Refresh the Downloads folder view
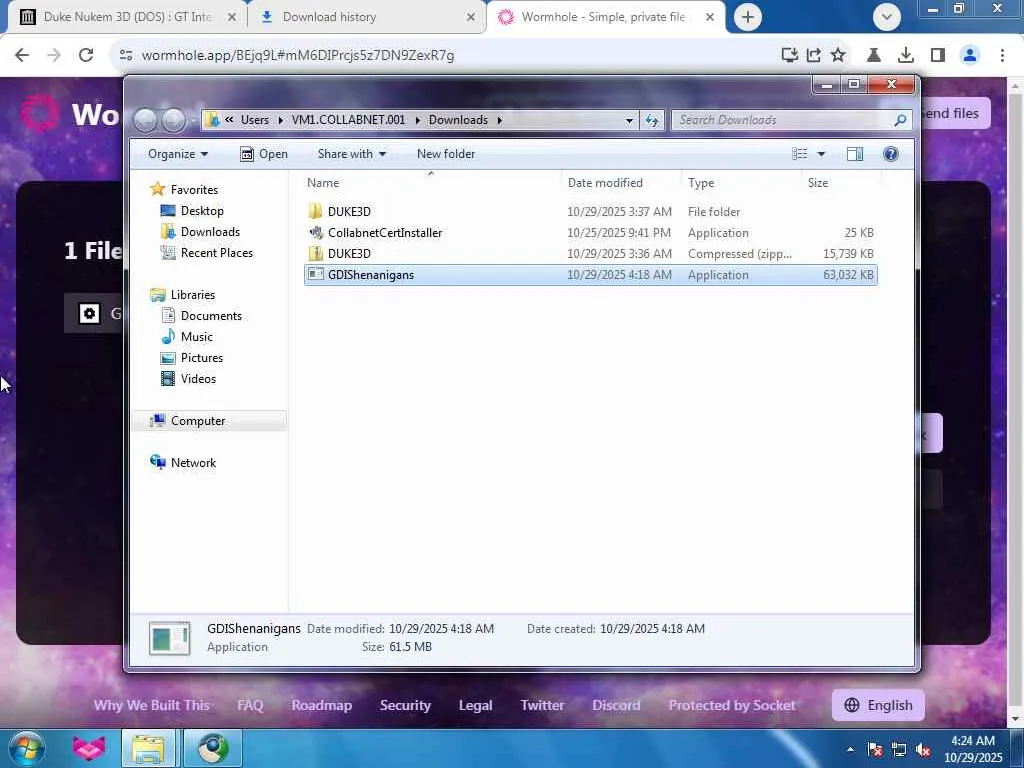Viewport: 1024px width, 768px height. (652, 120)
